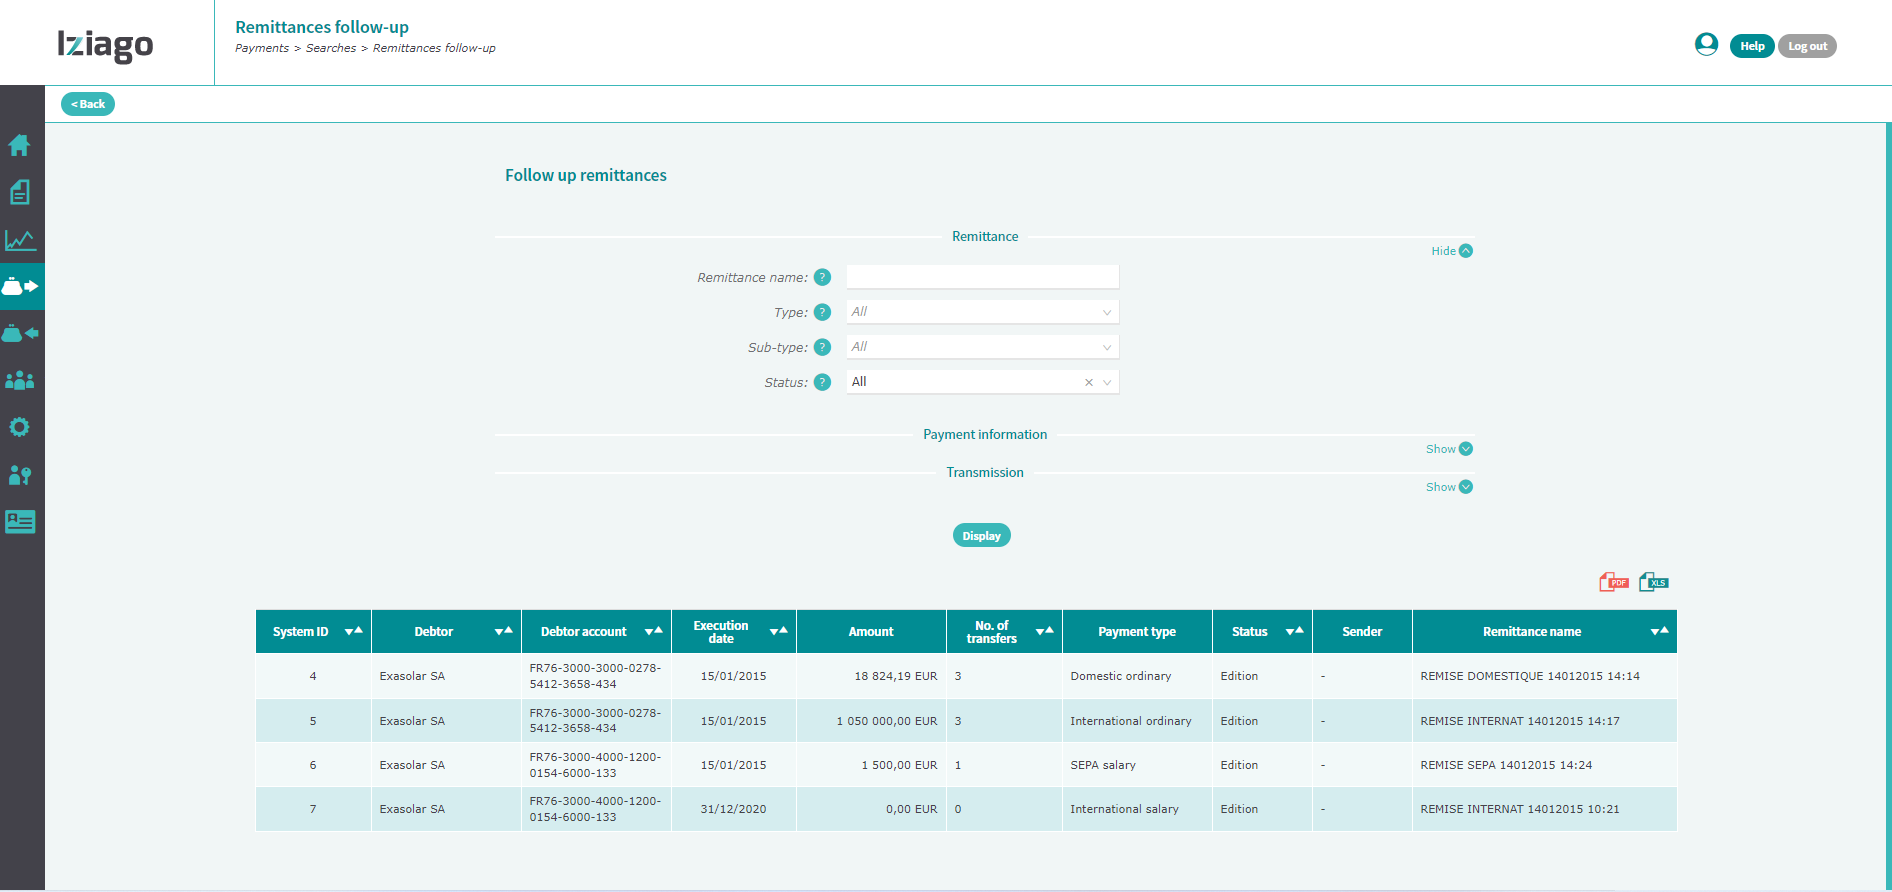The width and height of the screenshot is (1892, 892).
Task: Click into the Remittance name field
Action: 983,277
